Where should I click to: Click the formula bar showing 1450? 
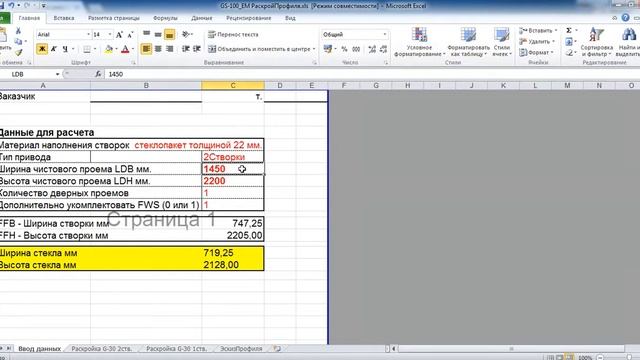pos(371,74)
